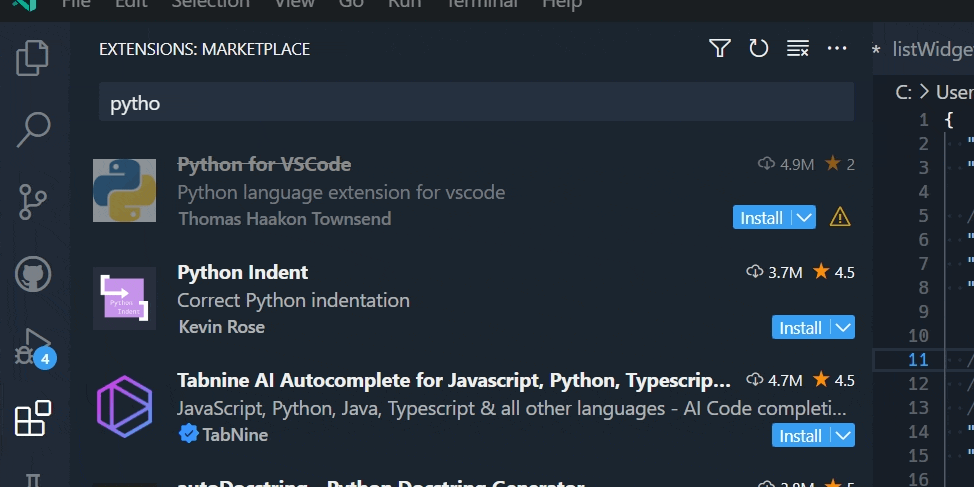Click publisher name 'Kevin Rose'
This screenshot has width=974, height=487.
(x=222, y=327)
